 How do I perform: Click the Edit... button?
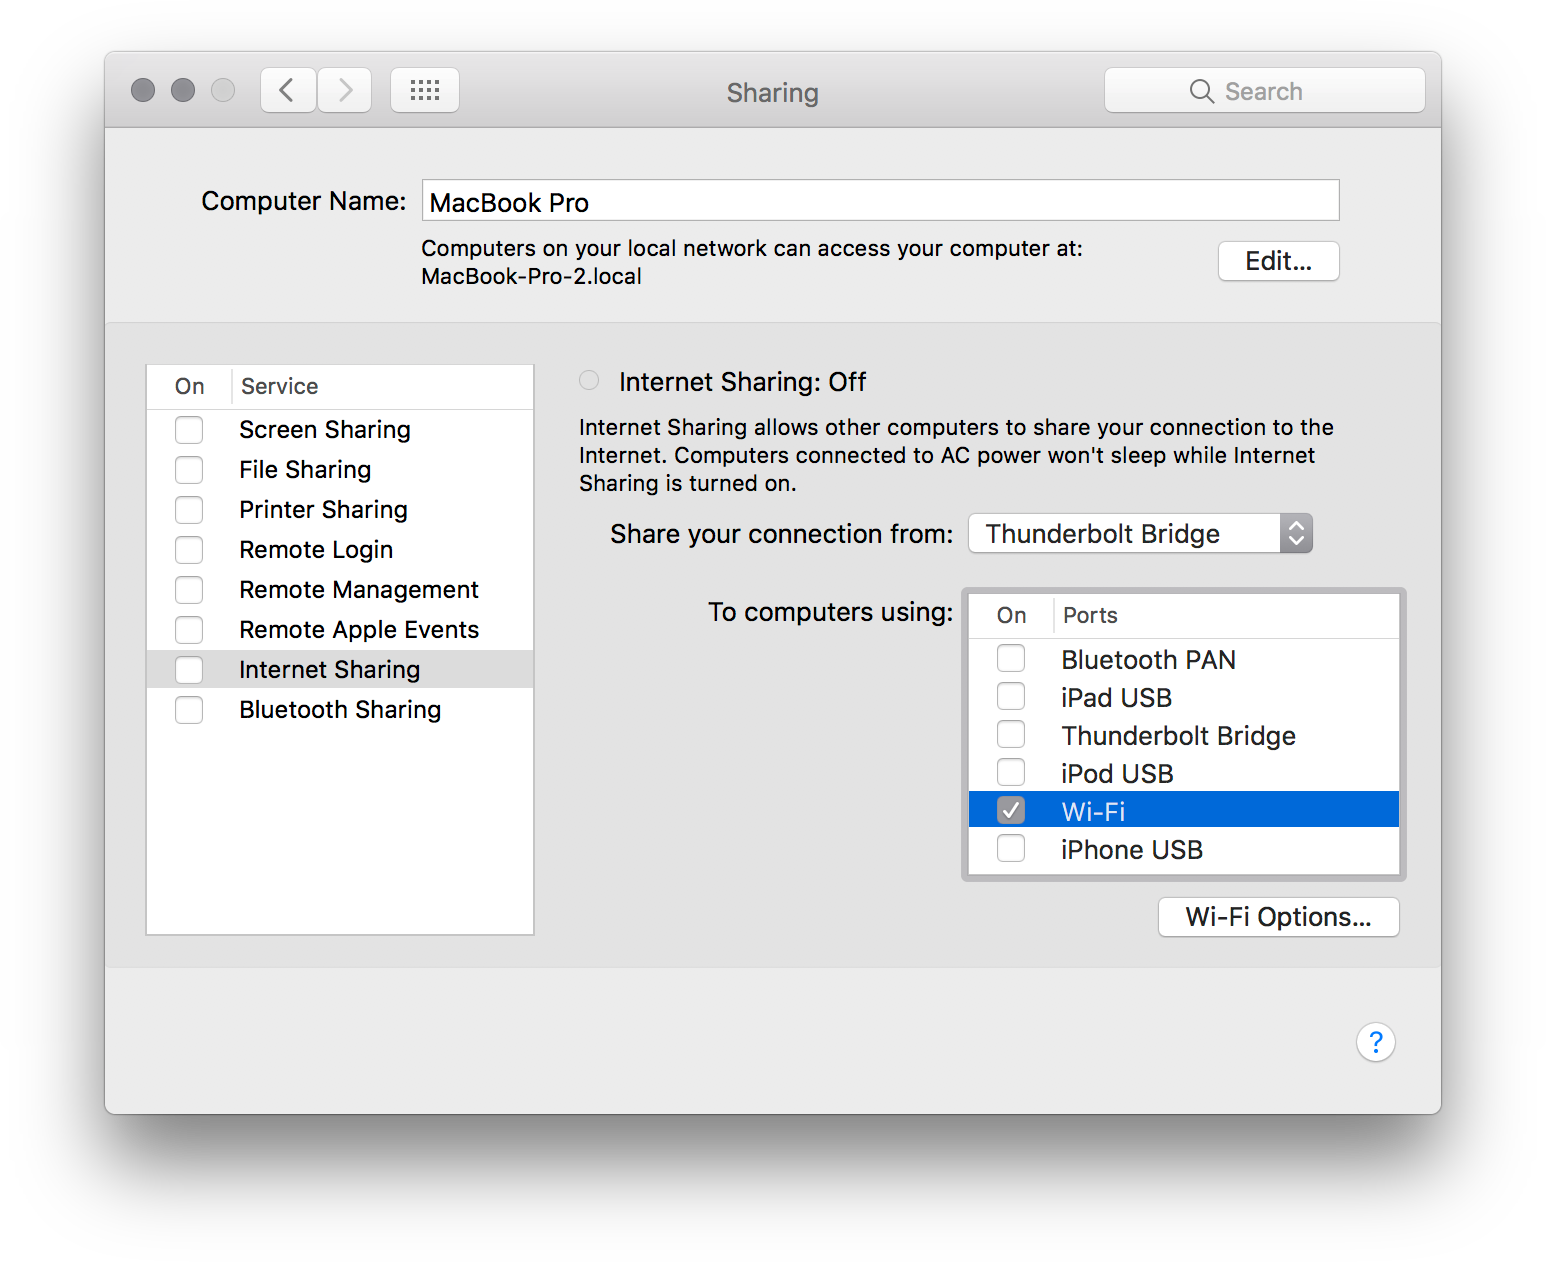(x=1278, y=261)
